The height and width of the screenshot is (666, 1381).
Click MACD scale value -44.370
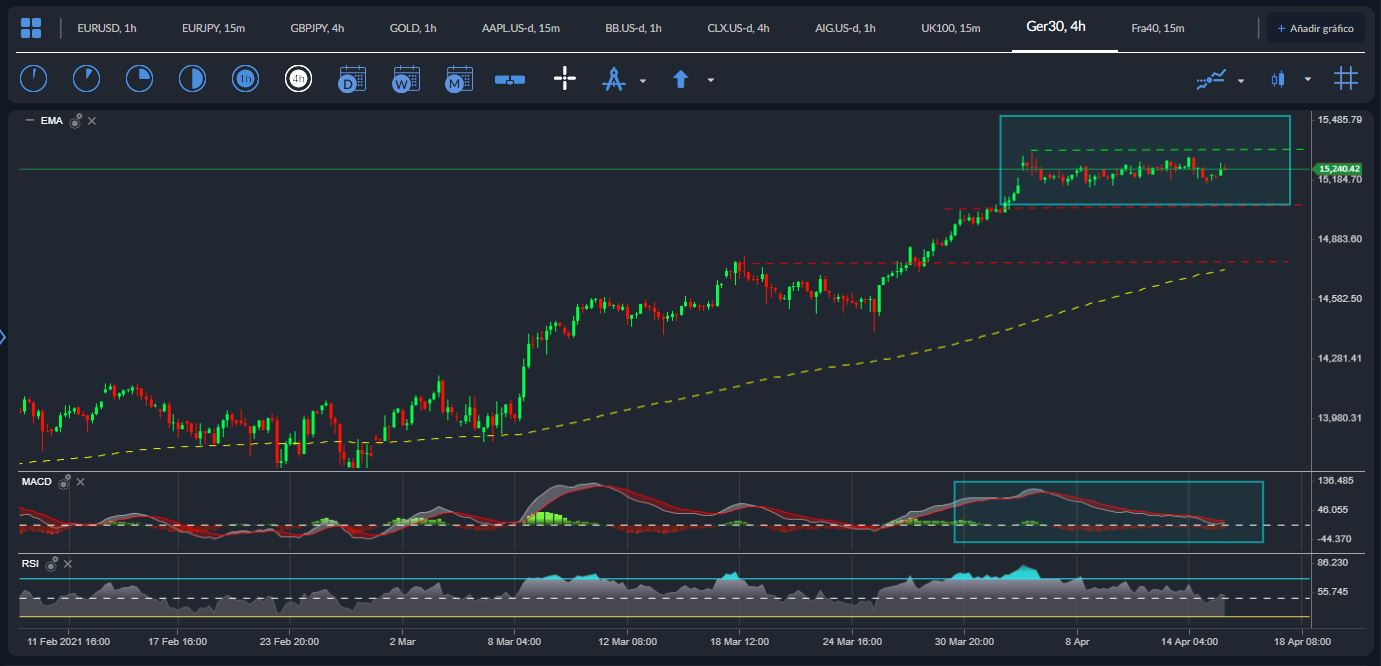pos(1336,539)
